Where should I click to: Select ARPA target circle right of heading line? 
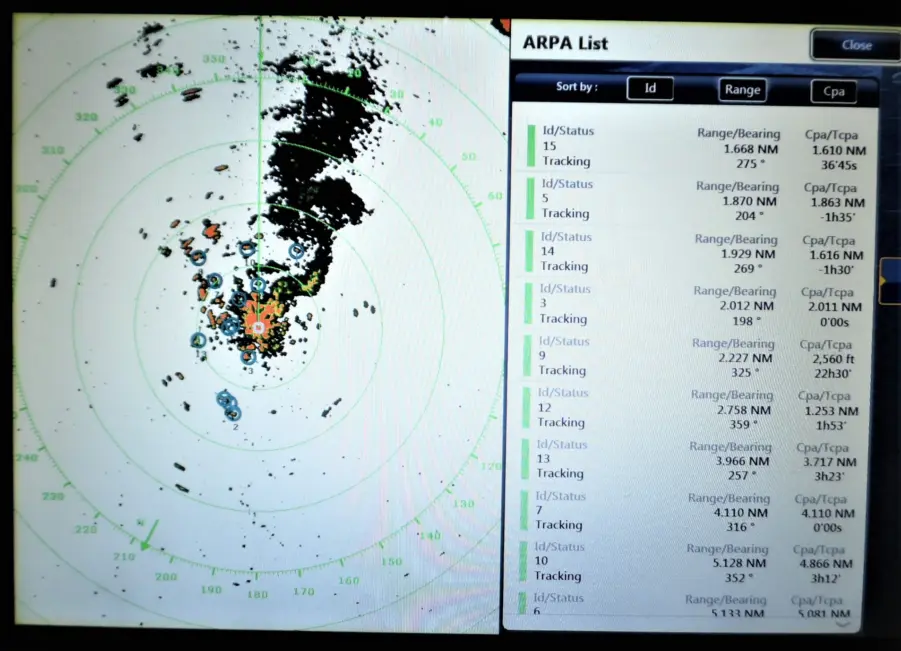(296, 251)
